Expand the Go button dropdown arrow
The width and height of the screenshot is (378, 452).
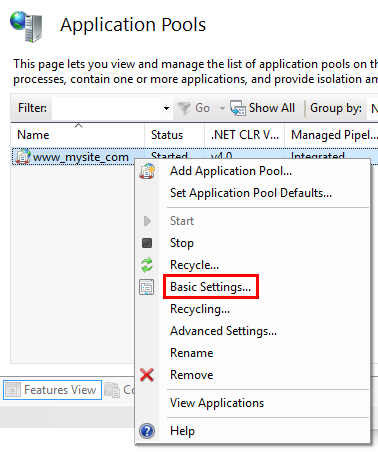(x=222, y=108)
